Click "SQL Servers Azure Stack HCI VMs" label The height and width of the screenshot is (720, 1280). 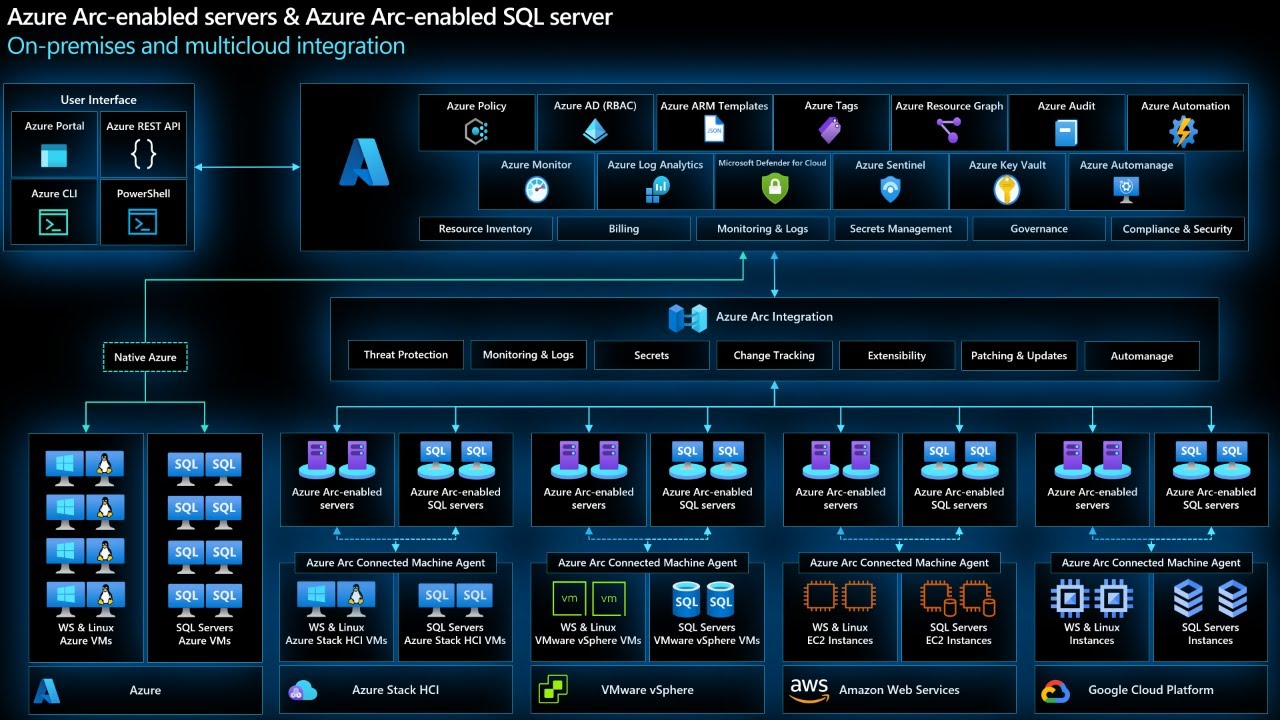point(455,634)
